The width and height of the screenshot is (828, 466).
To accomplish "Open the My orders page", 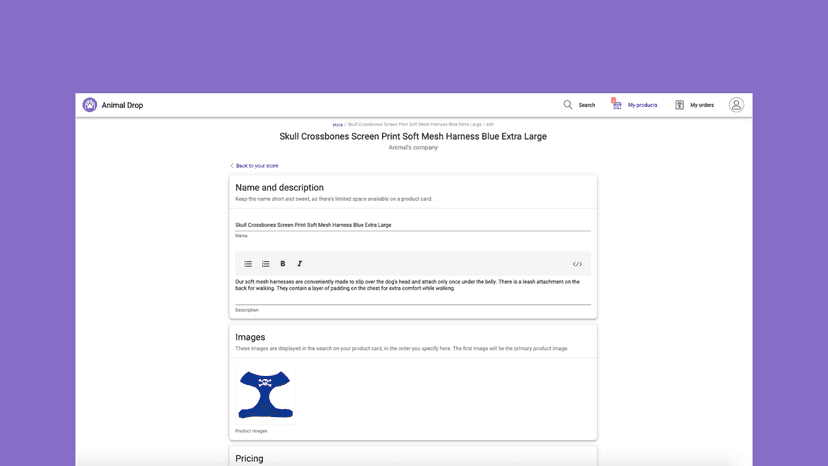I will pos(702,105).
